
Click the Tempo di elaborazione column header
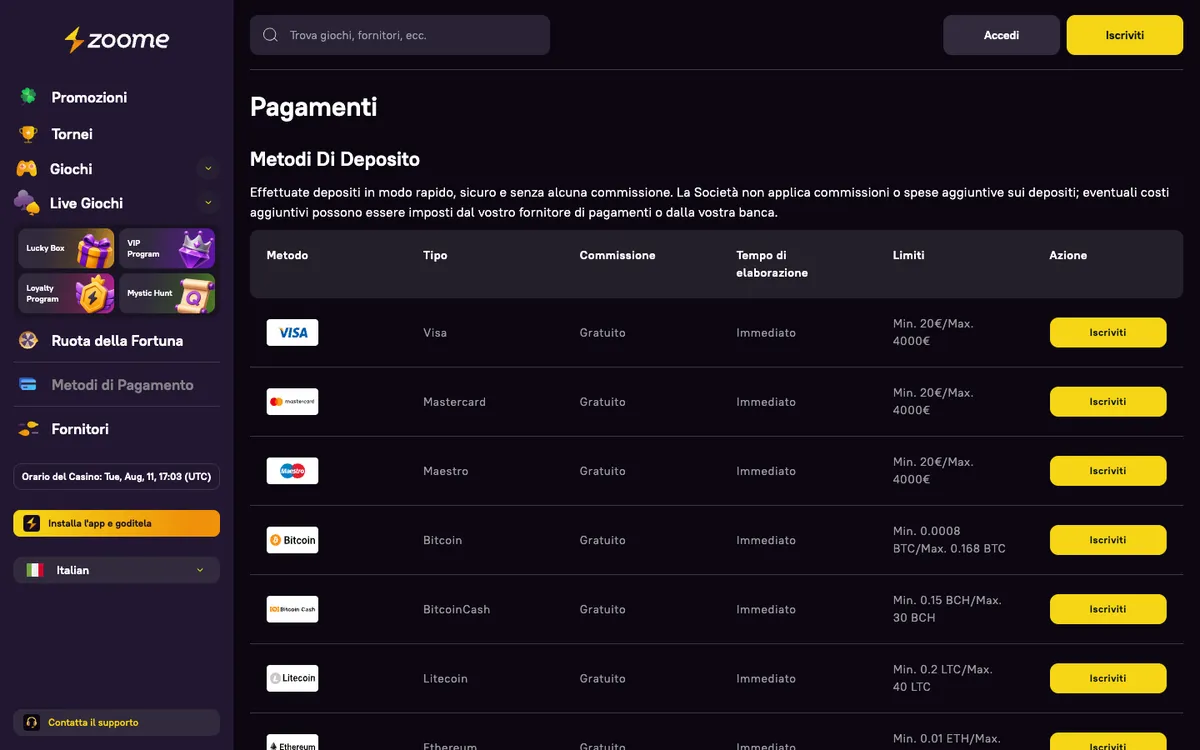[x=772, y=264]
